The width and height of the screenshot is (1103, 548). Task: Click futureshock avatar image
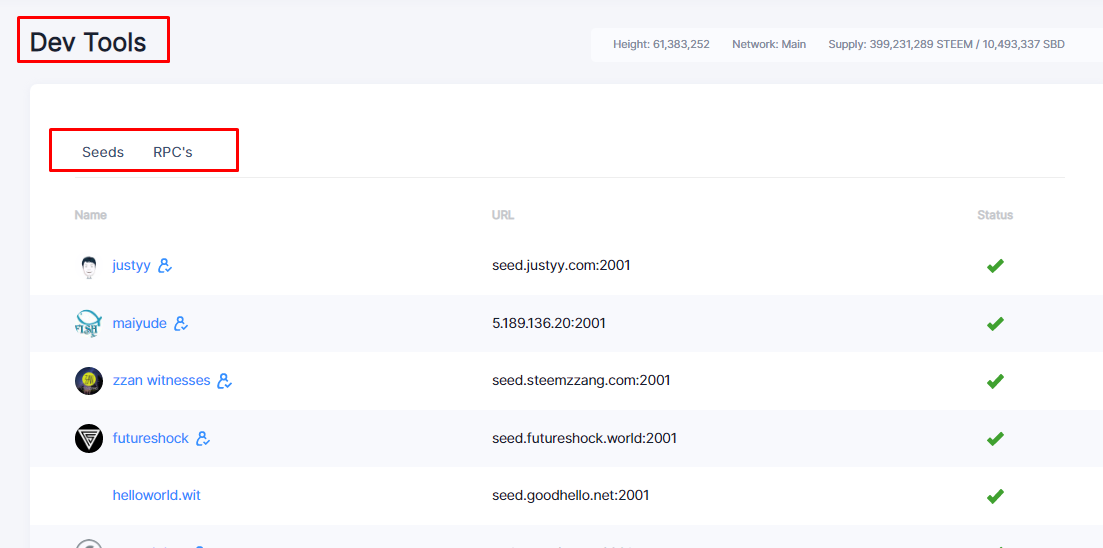point(89,438)
